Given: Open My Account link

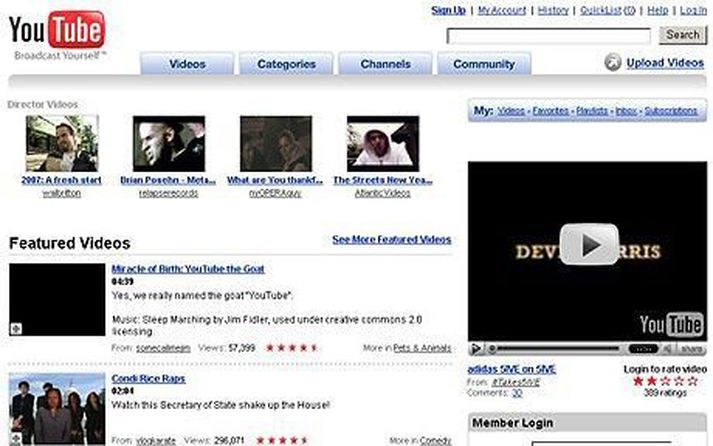Looking at the screenshot, I should (x=502, y=10).
